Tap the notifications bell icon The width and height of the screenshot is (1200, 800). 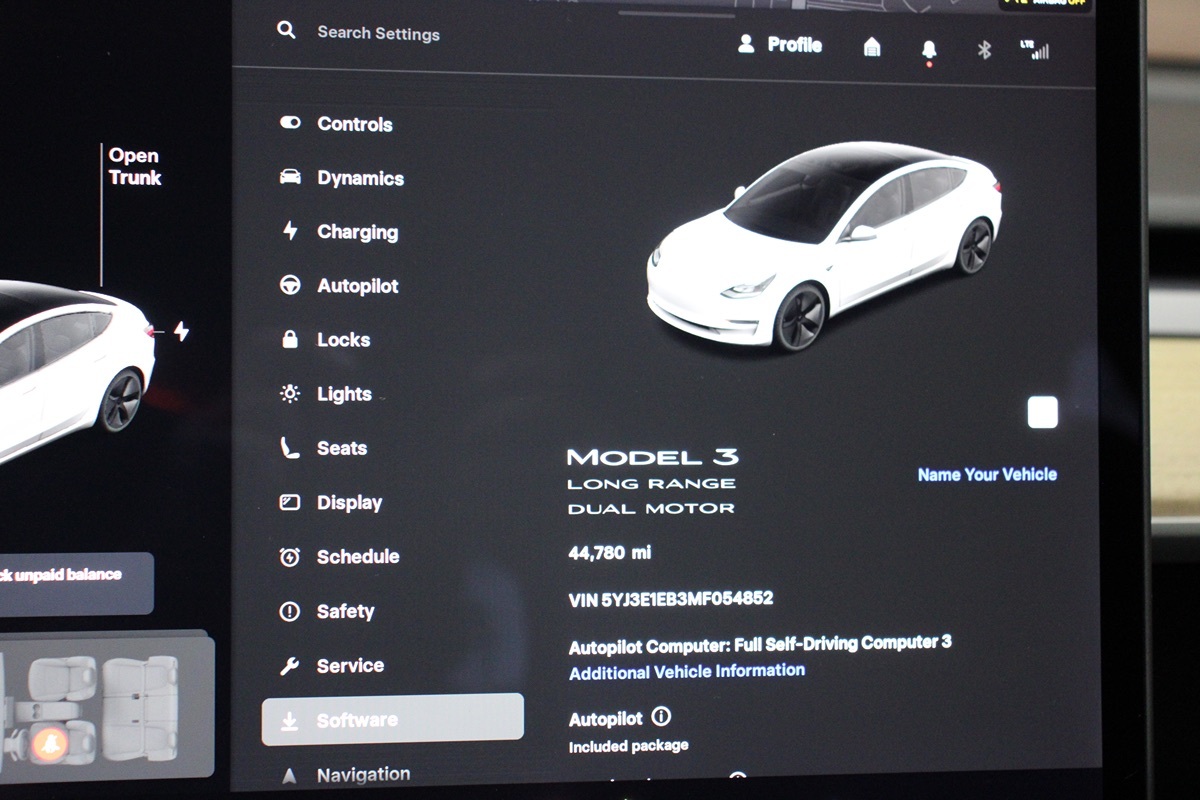[929, 49]
